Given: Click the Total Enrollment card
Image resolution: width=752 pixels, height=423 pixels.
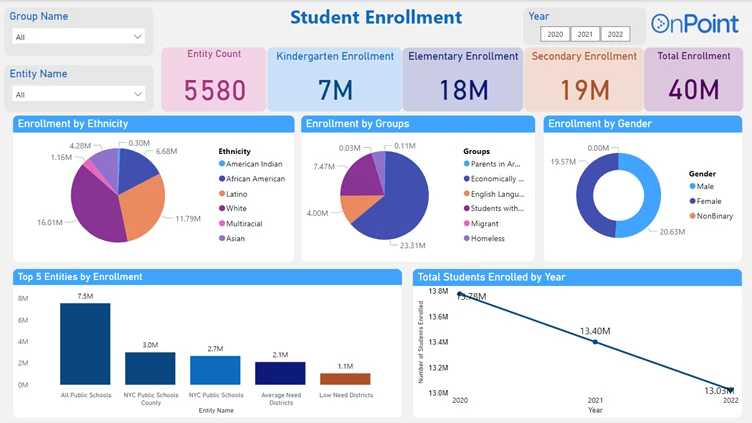Looking at the screenshot, I should 693,80.
